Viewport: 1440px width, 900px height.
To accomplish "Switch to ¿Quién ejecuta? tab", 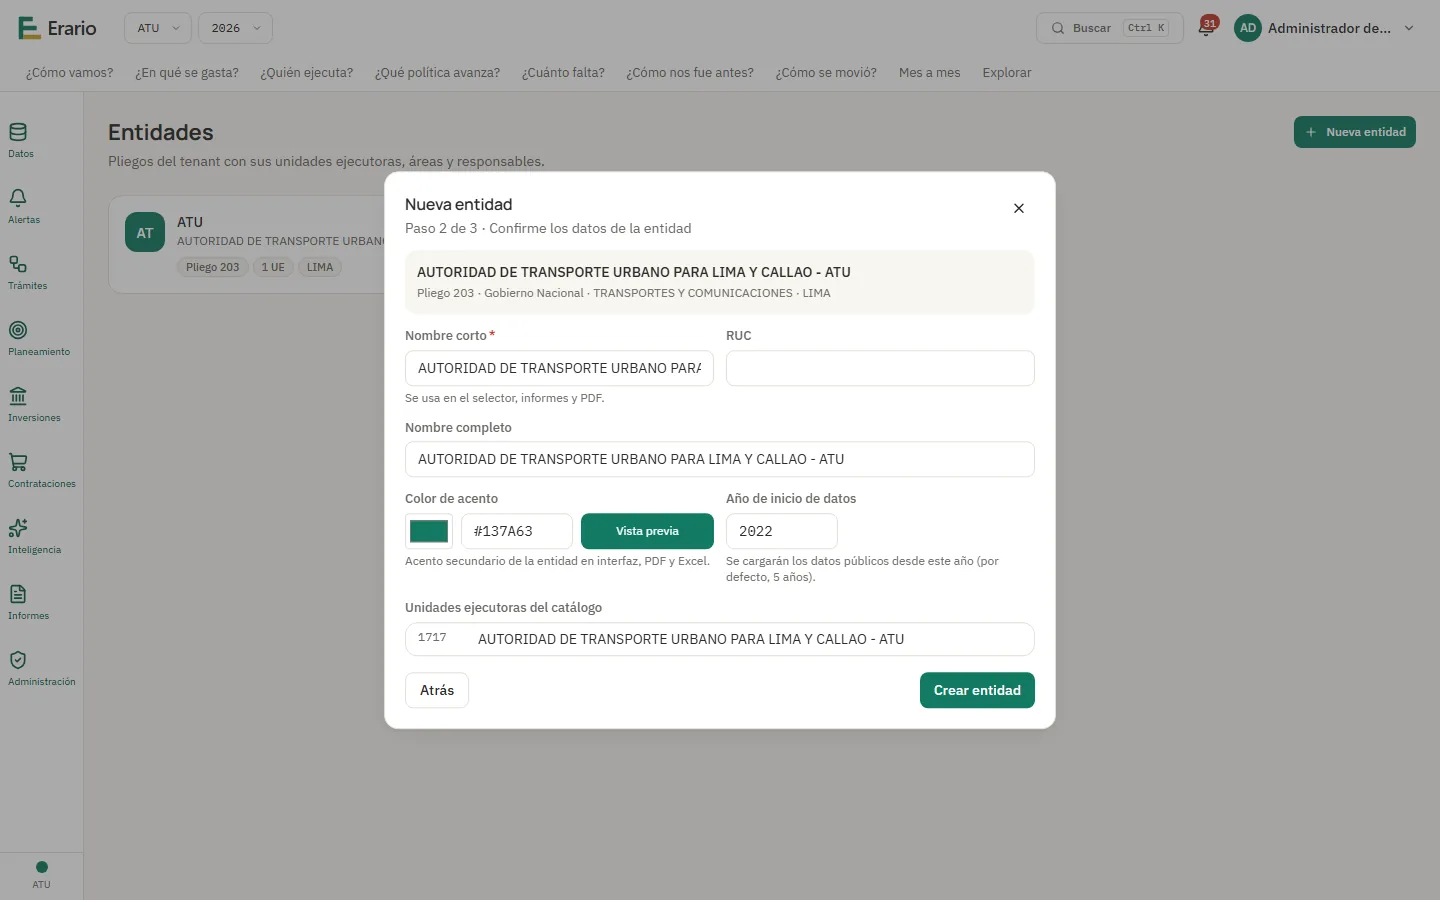I will pos(306,73).
